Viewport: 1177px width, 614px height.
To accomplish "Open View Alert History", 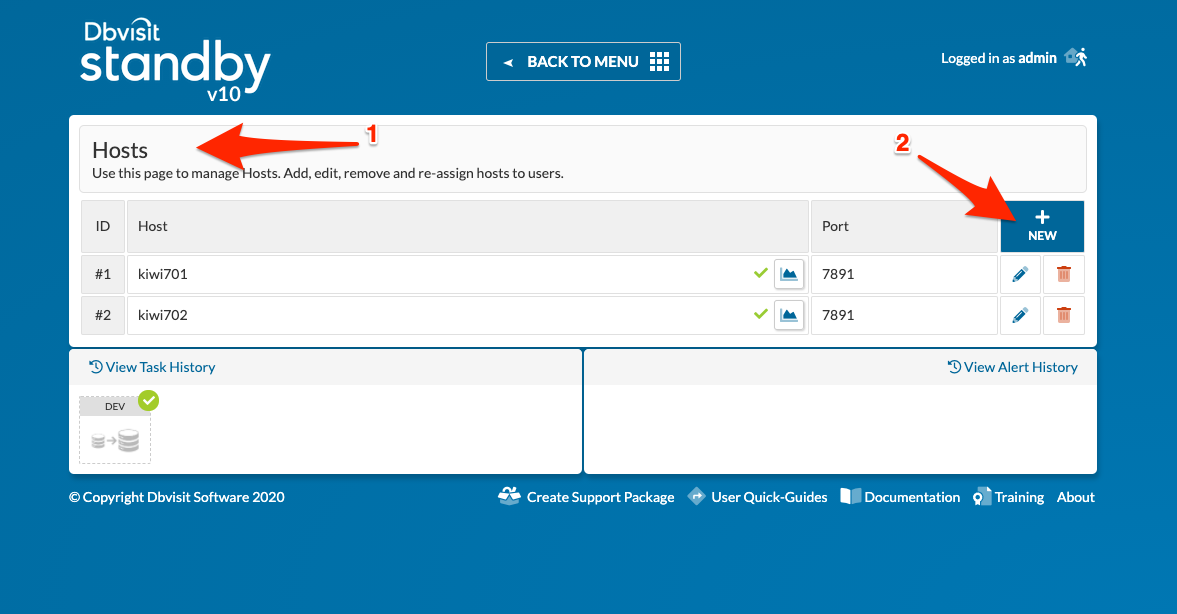I will (x=1013, y=367).
